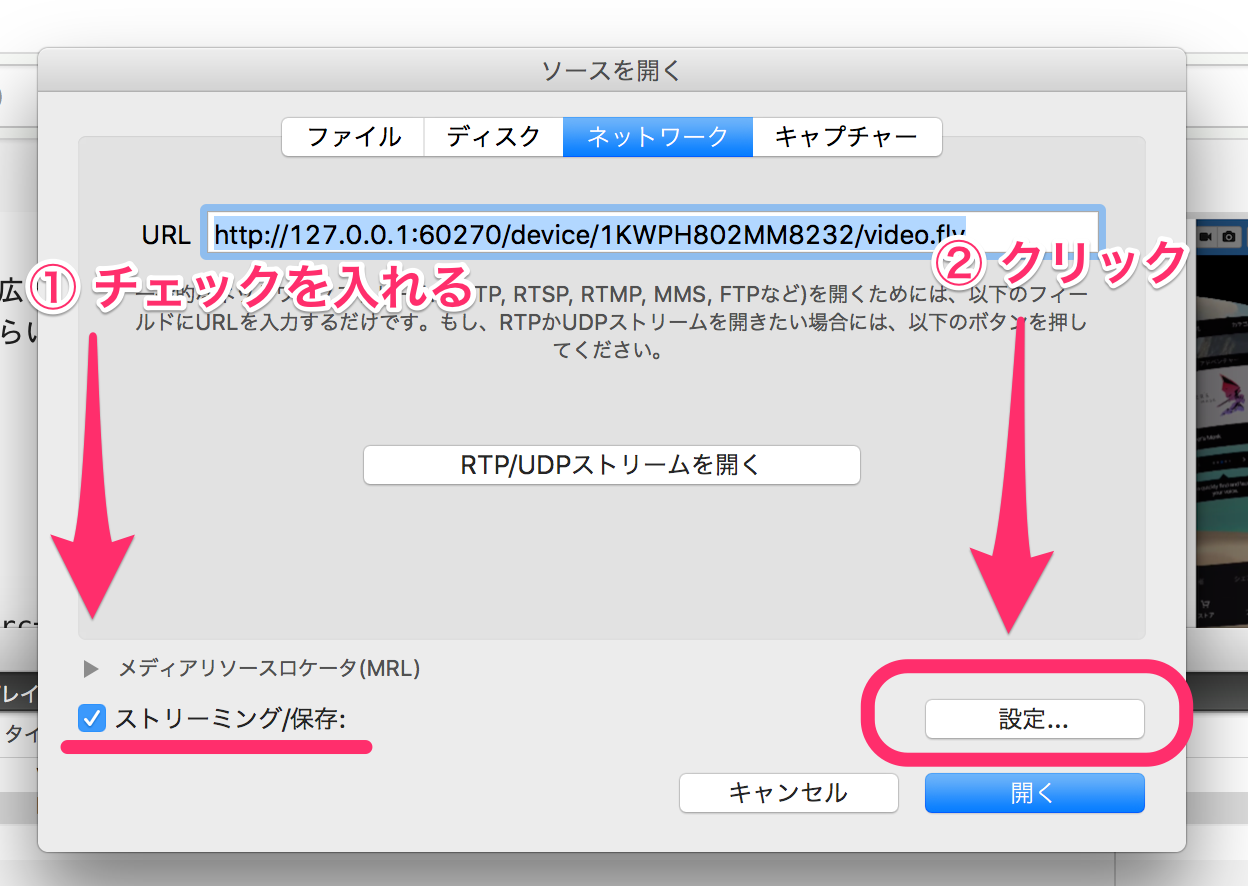Expand the メディアリソースロケータ(MRL) disclosure triangle

92,668
